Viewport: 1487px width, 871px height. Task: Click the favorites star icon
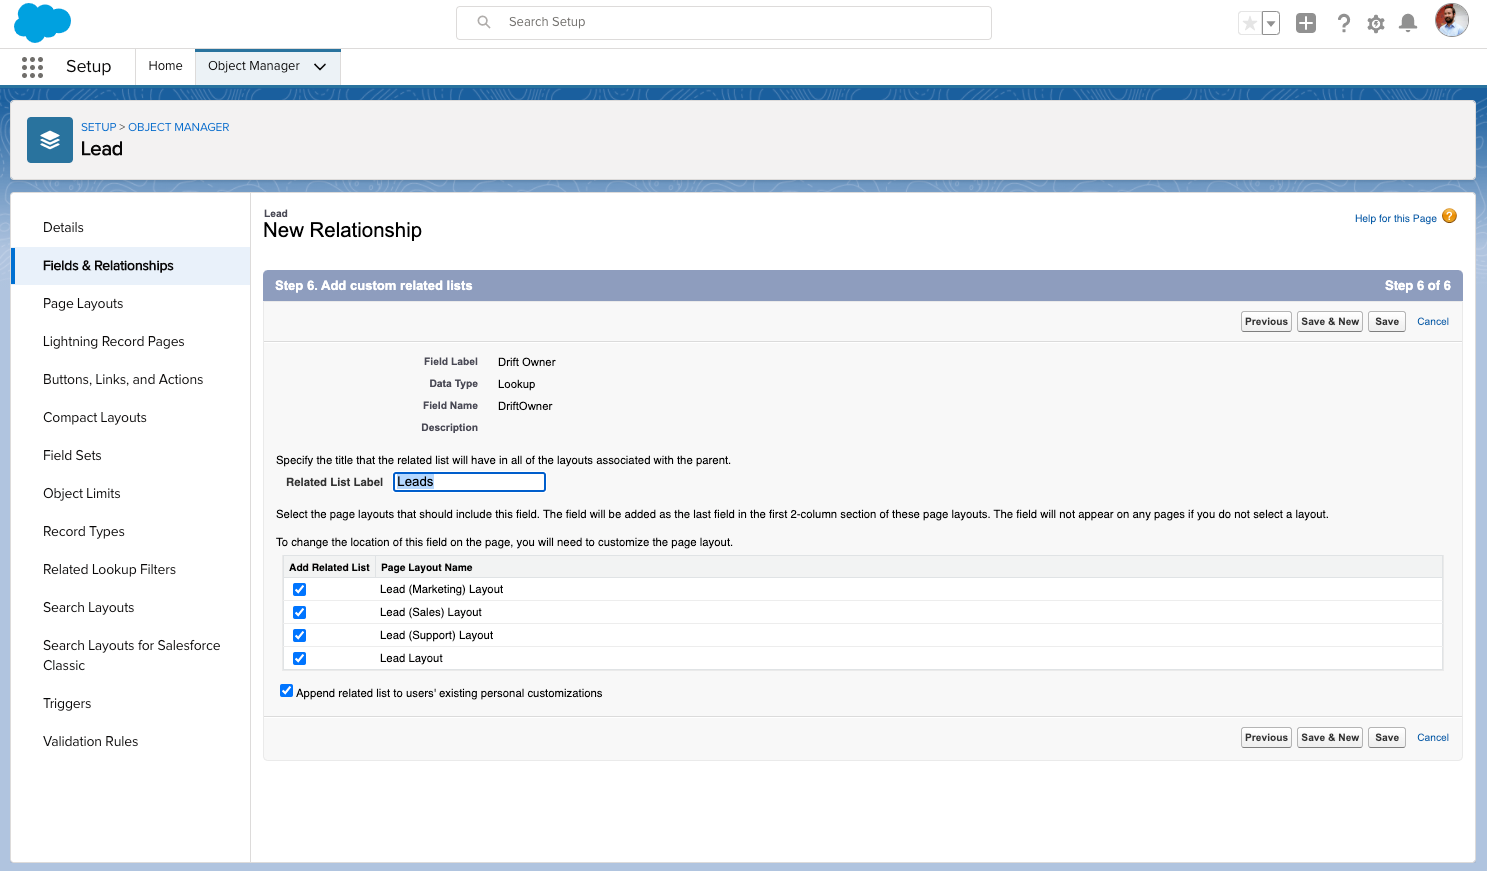point(1249,23)
